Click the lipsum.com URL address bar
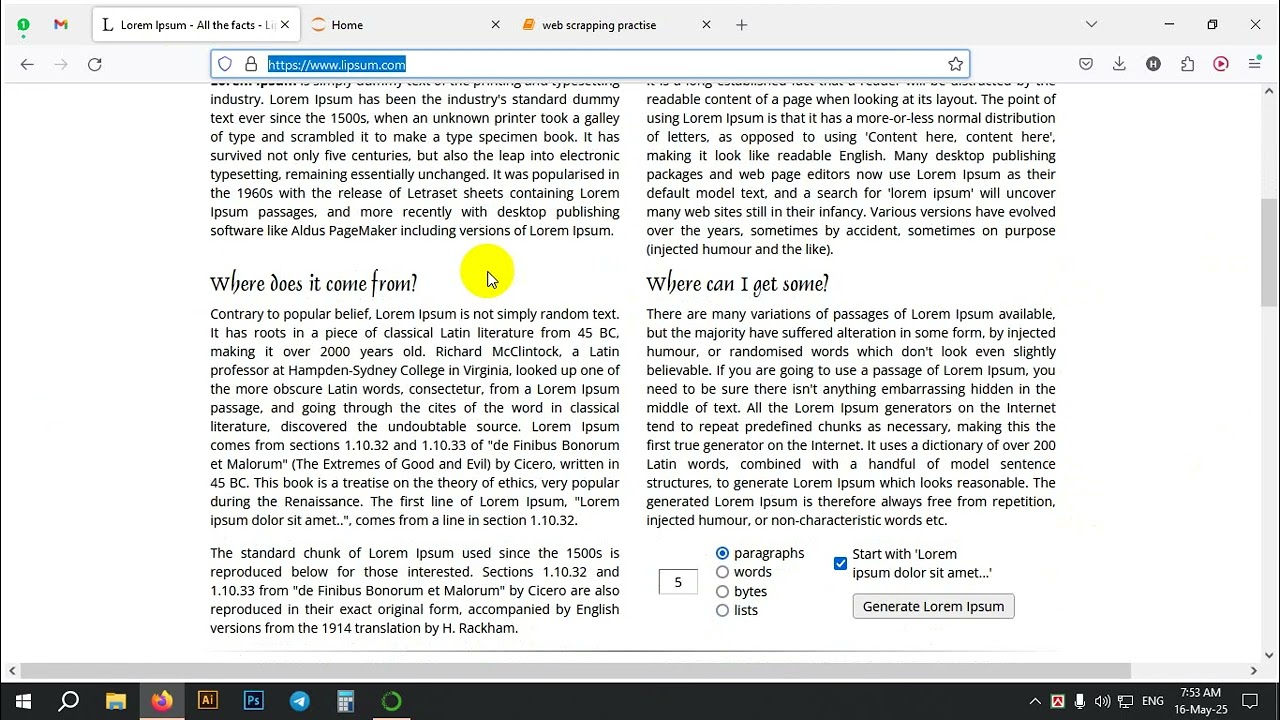Screen dimensions: 1280x720 (x=590, y=64)
